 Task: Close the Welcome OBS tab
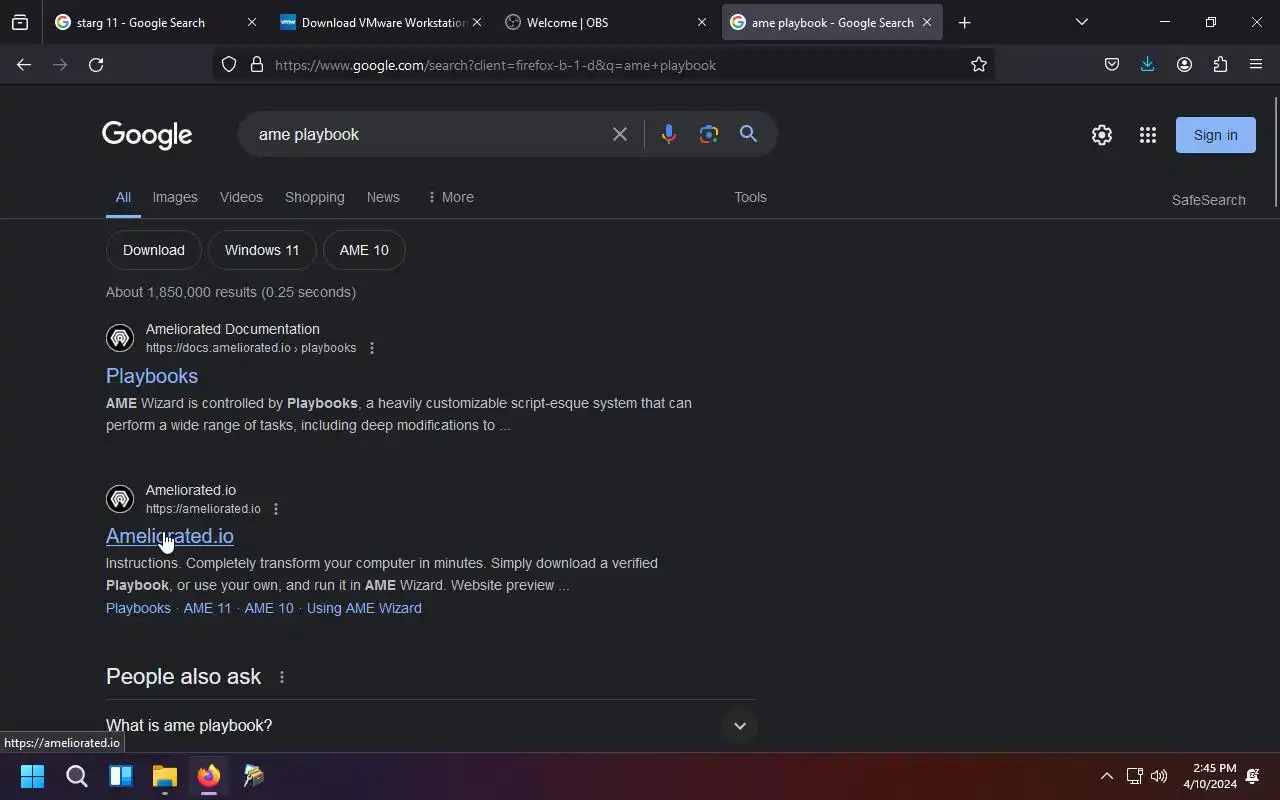[x=702, y=22]
